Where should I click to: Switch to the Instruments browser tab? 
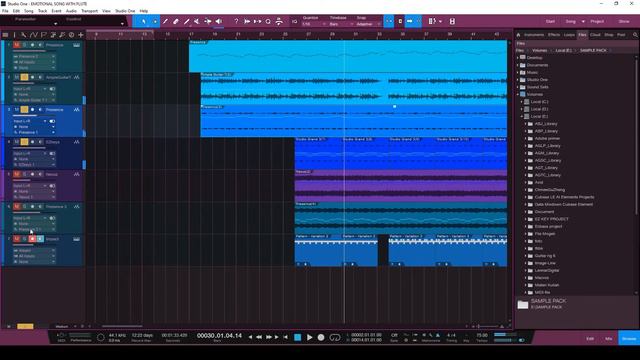click(533, 35)
